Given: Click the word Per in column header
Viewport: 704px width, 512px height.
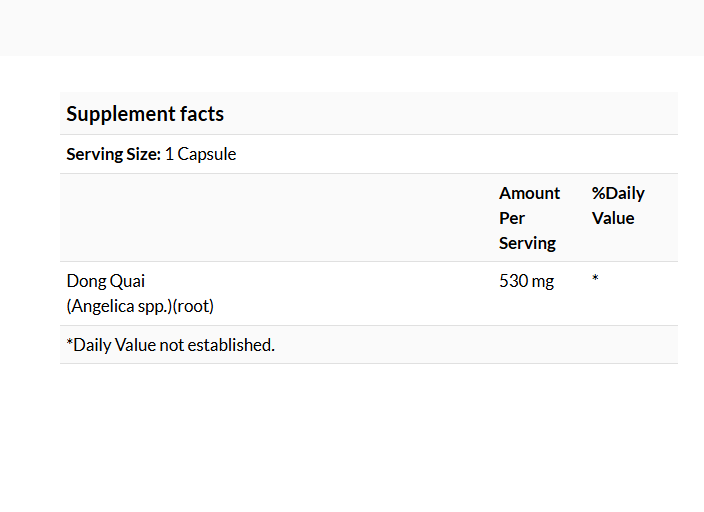Looking at the screenshot, I should click(512, 218).
